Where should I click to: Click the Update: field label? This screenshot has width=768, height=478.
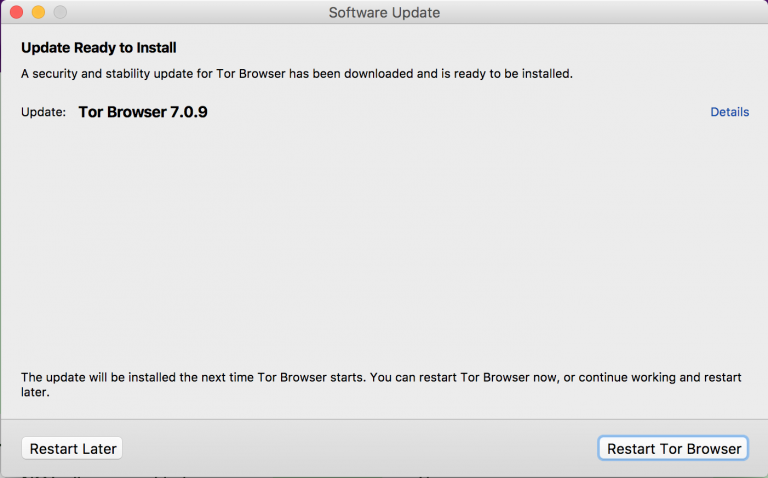[44, 112]
